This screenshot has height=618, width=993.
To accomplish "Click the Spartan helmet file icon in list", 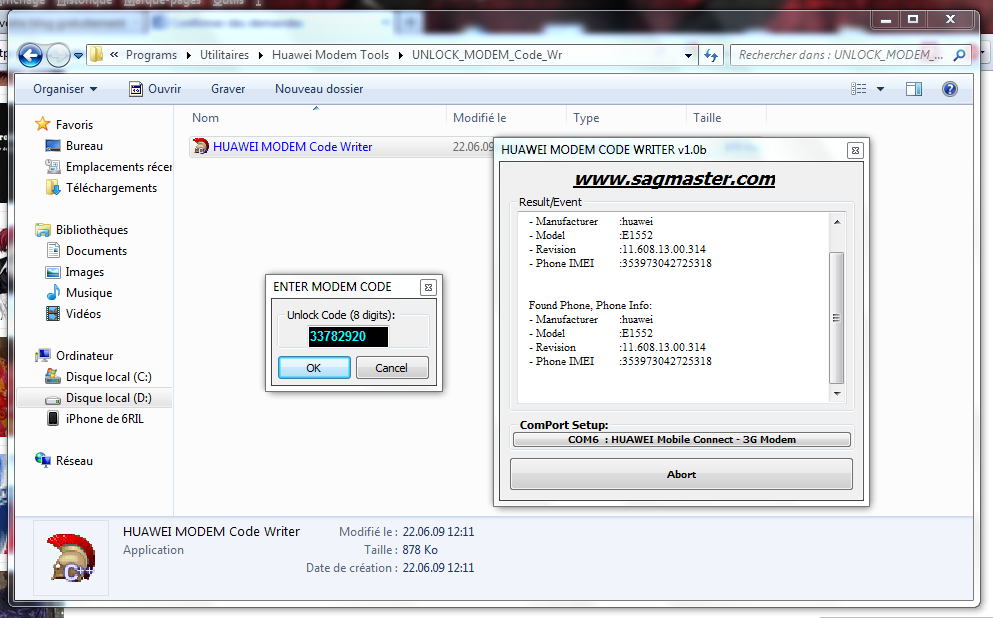I will pos(200,146).
